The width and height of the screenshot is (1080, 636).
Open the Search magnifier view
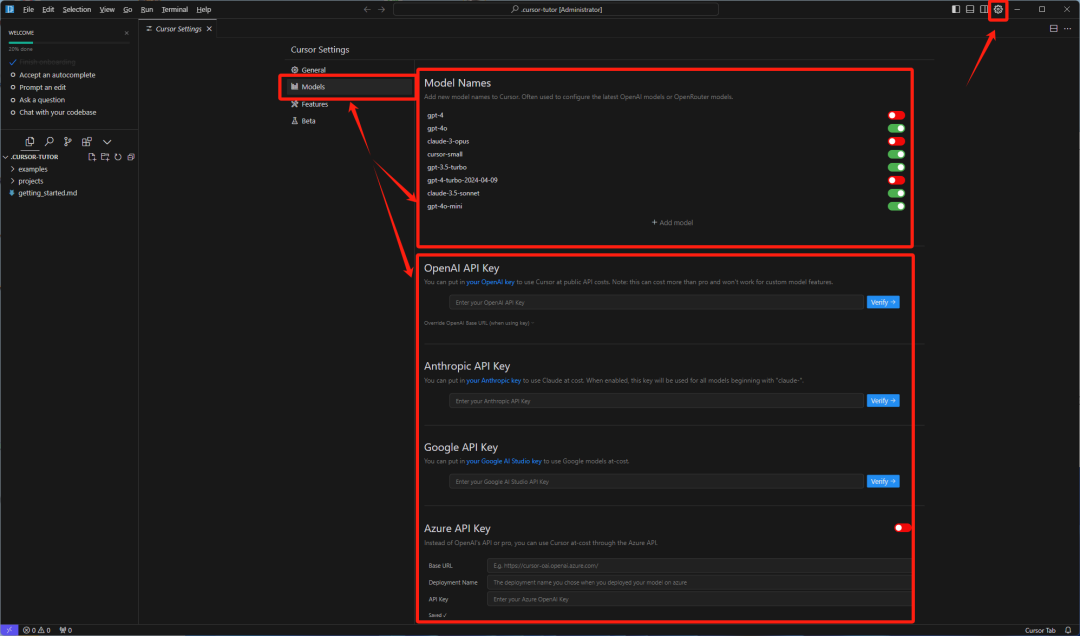[49, 142]
